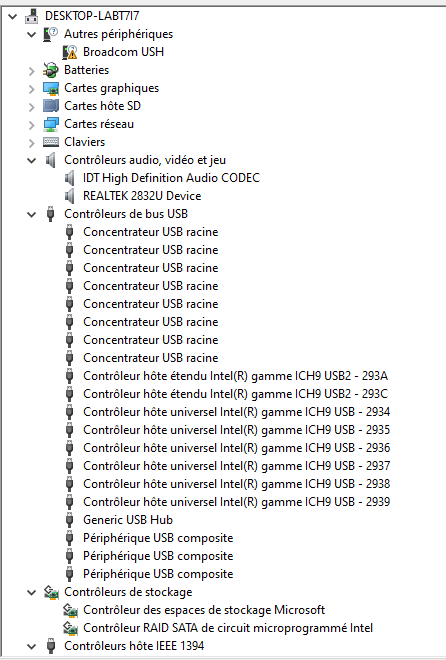Click the DESKTOP-LABT7I7 computer icon
This screenshot has height=660, width=446.
tap(32, 16)
